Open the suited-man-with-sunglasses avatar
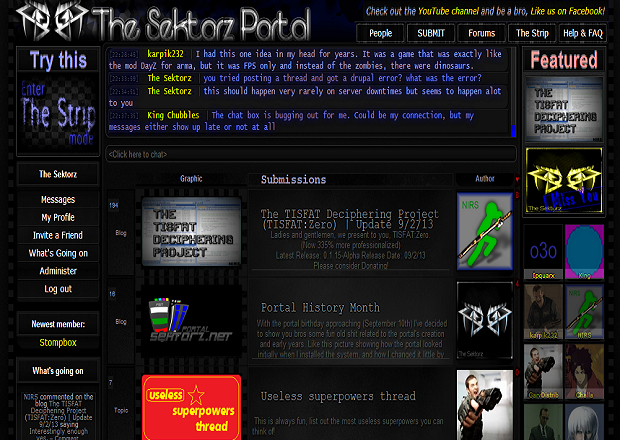Viewport: 620px width, 440px height. pos(543,422)
